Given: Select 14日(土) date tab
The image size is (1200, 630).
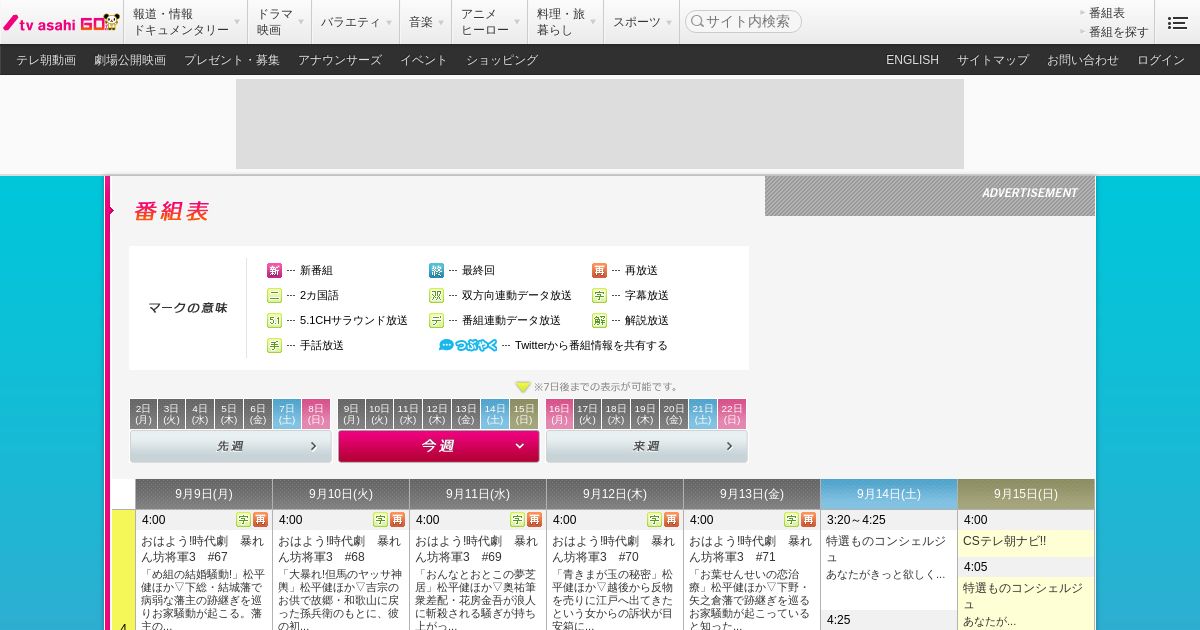Looking at the screenshot, I should [495, 414].
